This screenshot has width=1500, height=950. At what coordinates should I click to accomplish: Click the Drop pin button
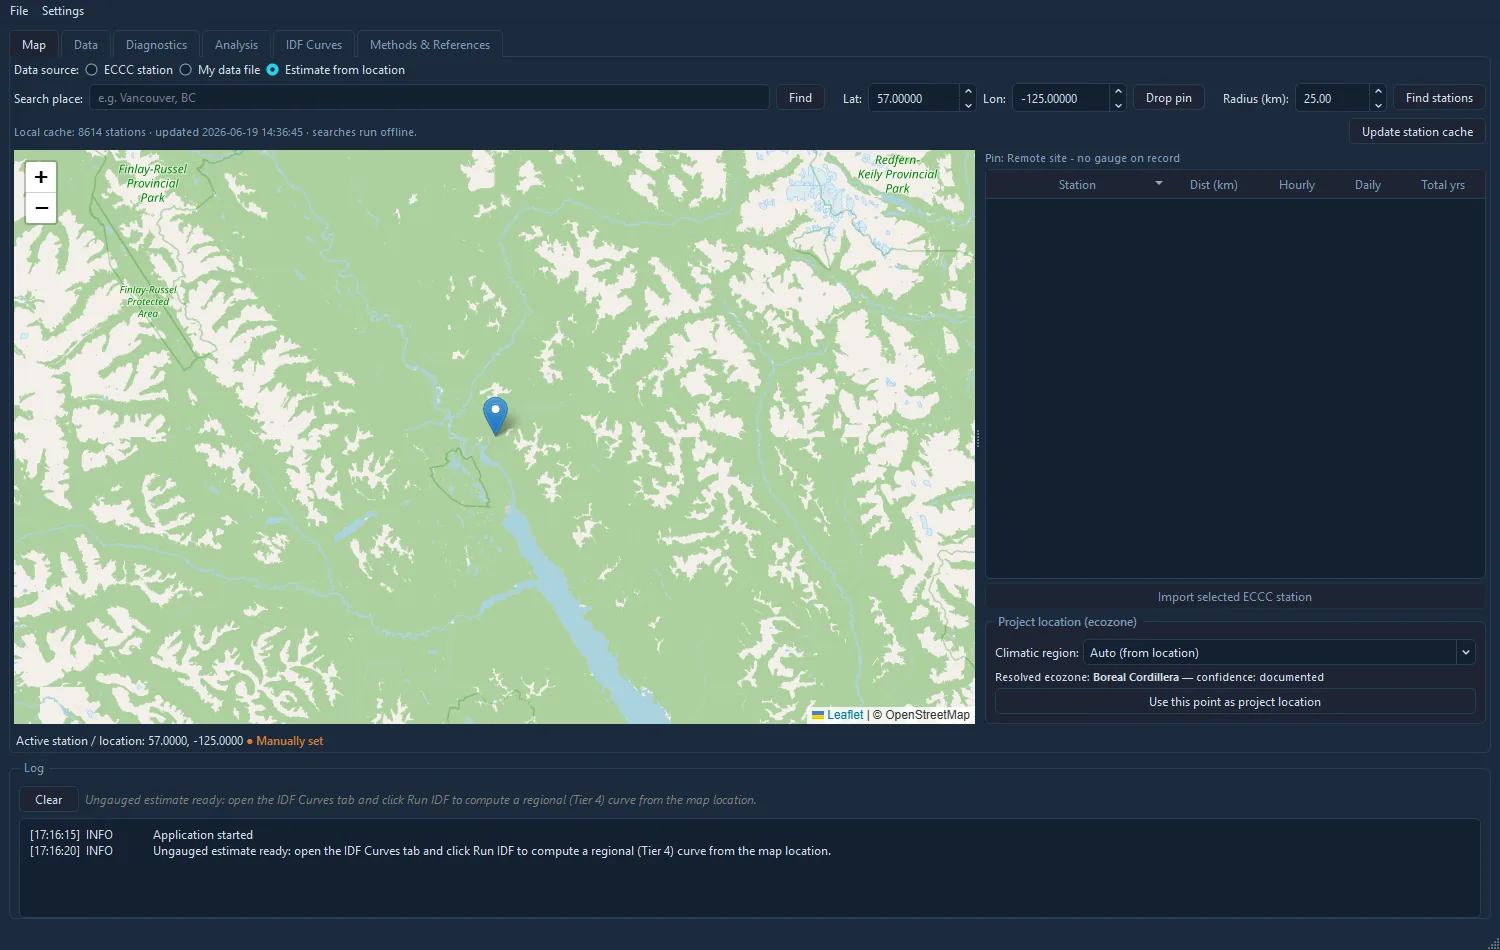pos(1169,98)
